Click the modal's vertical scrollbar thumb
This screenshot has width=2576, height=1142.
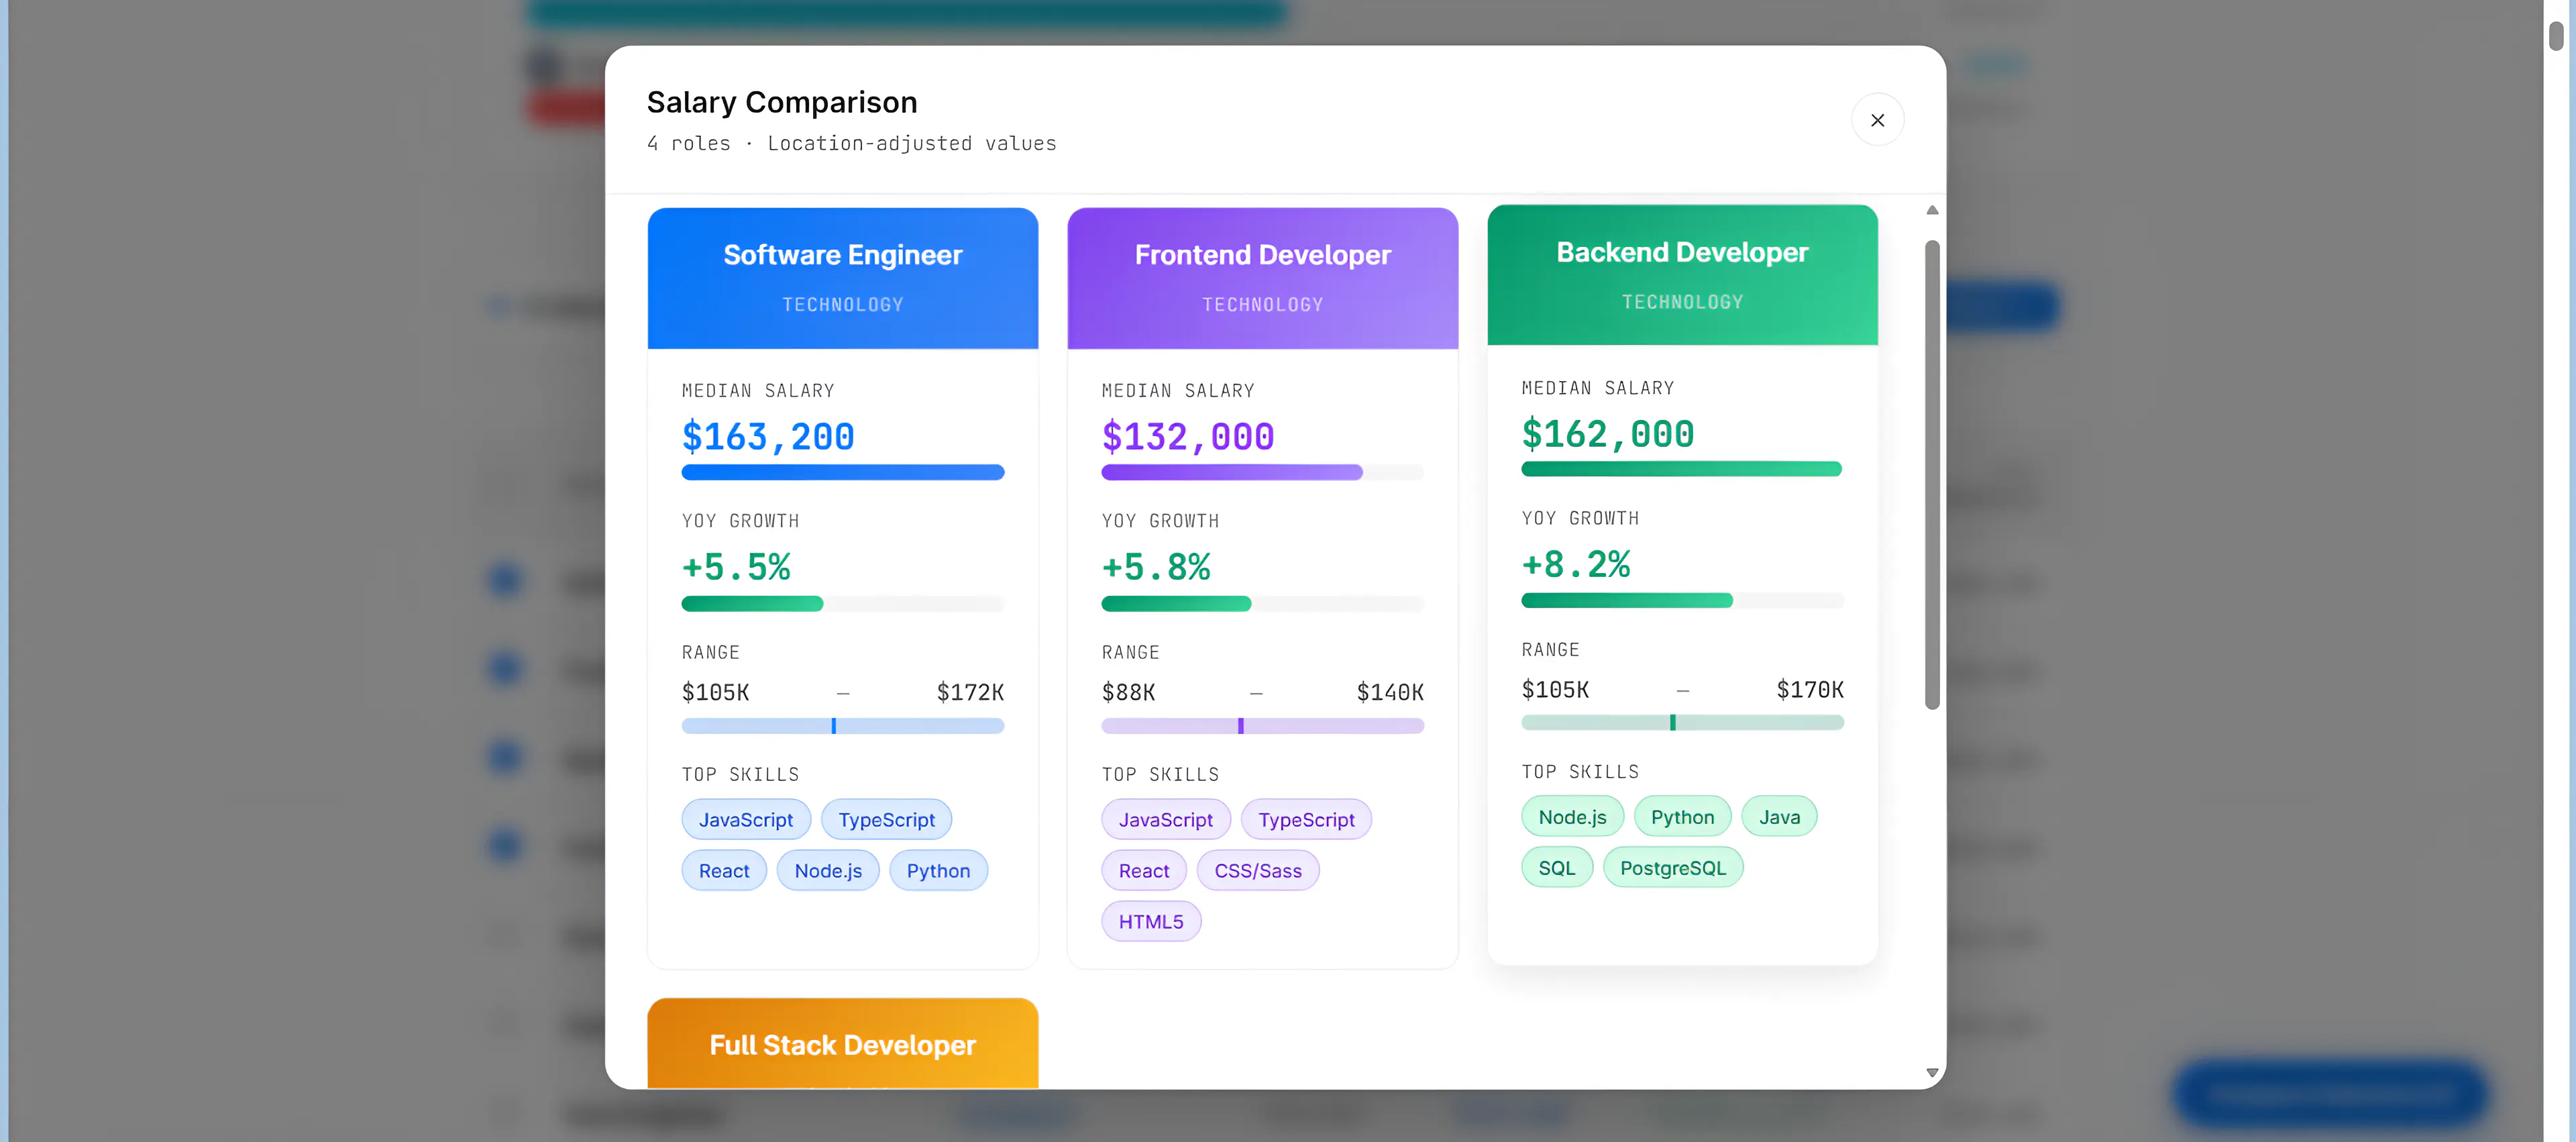(1932, 475)
